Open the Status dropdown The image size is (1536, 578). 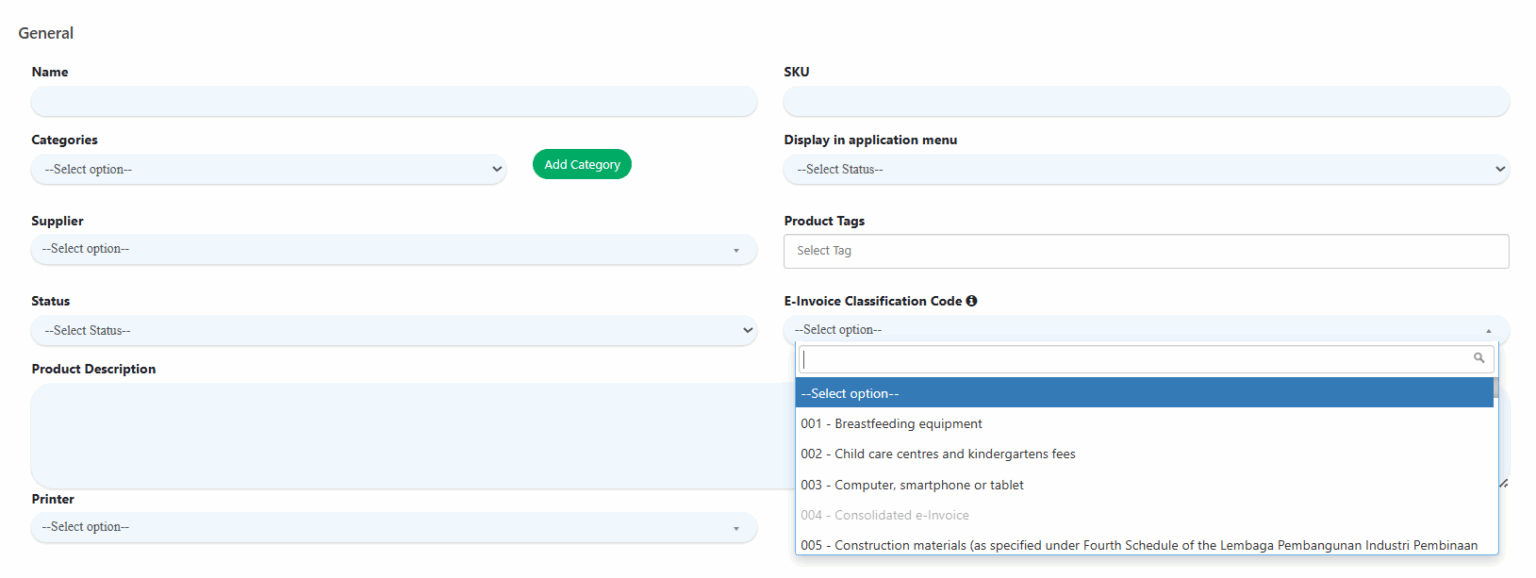[393, 330]
